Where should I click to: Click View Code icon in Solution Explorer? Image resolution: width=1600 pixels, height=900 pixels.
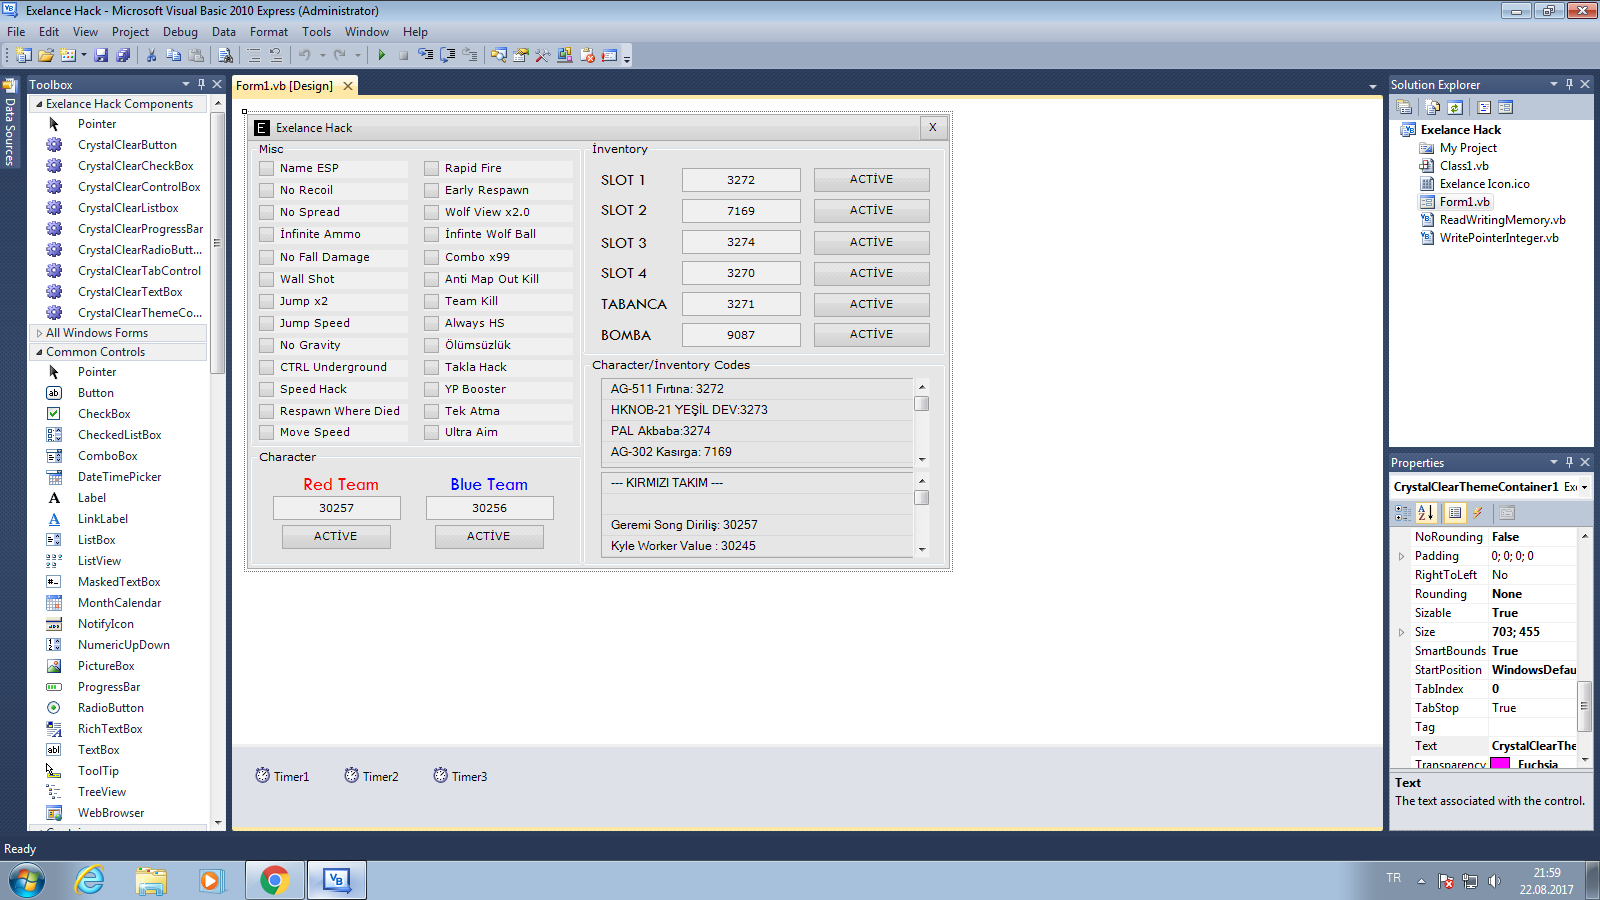pos(1484,107)
